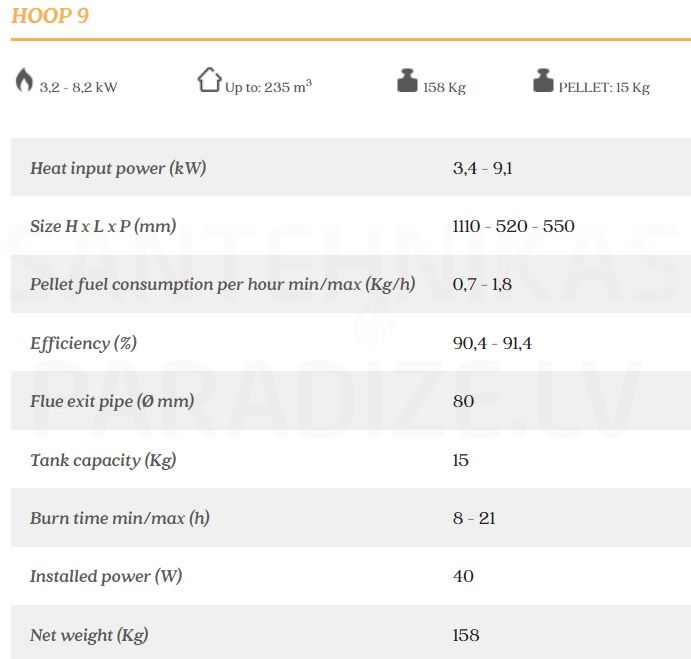
Task: Click the Up to: 235 m³ text
Action: coord(268,86)
